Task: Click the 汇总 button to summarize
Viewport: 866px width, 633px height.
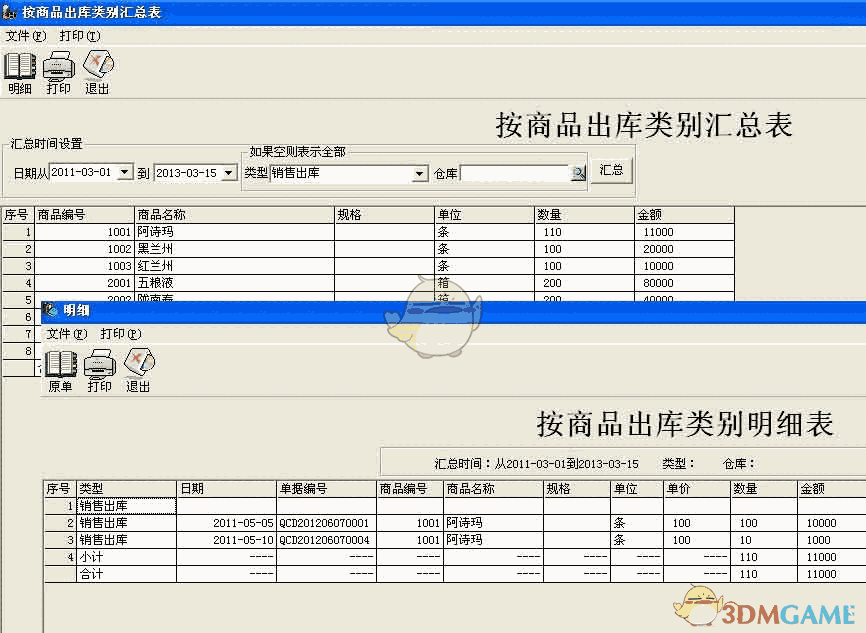Action: coord(611,169)
